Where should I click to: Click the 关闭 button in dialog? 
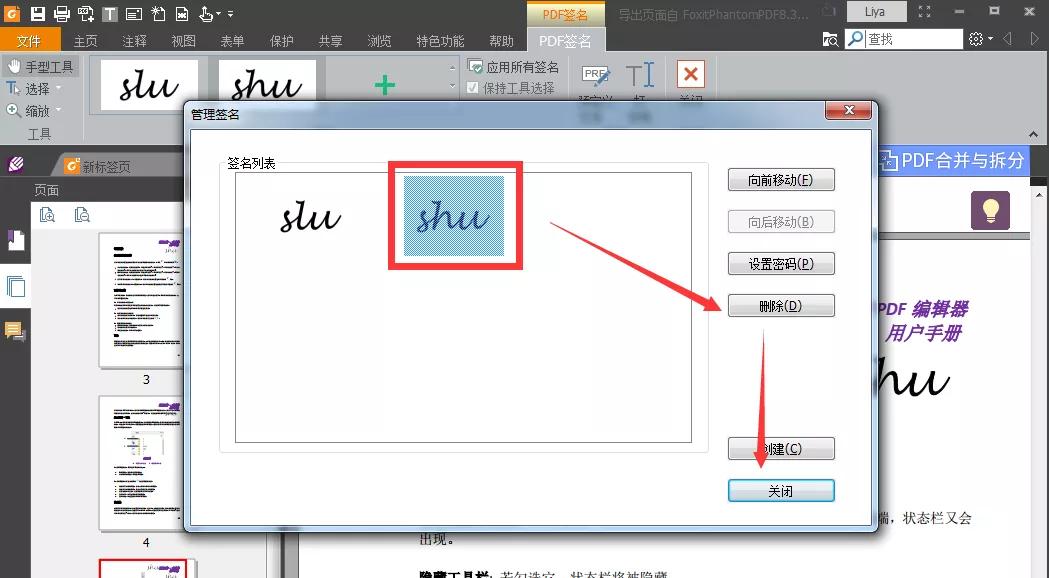click(781, 490)
